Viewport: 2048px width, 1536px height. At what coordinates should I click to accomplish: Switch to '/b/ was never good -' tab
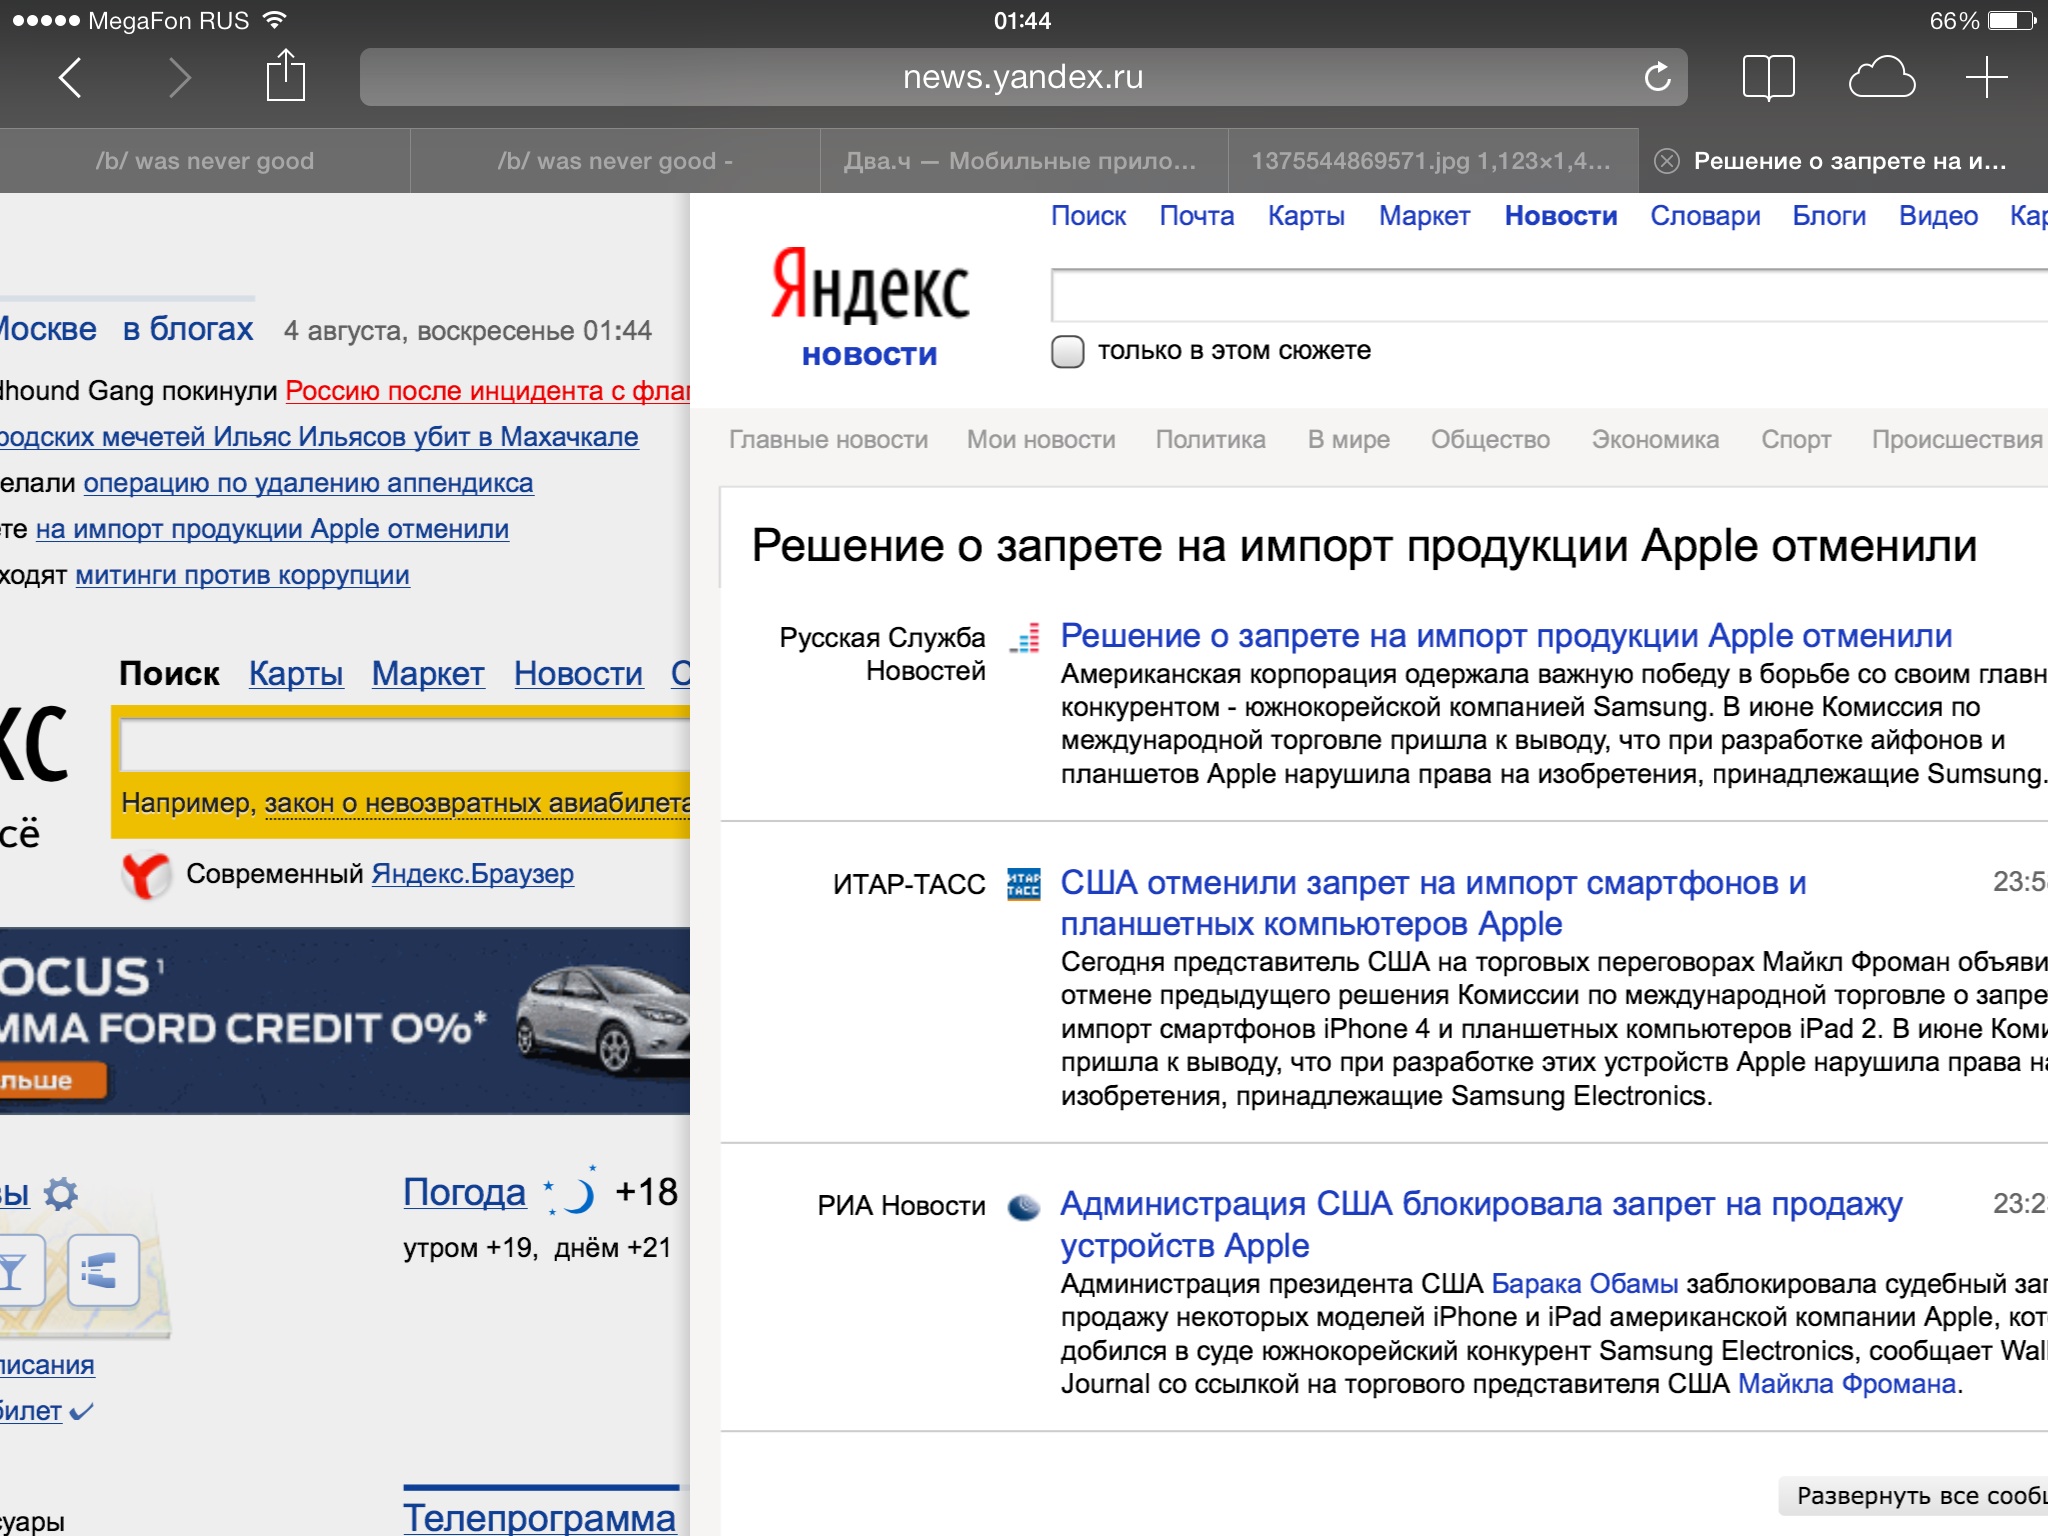pos(615,161)
